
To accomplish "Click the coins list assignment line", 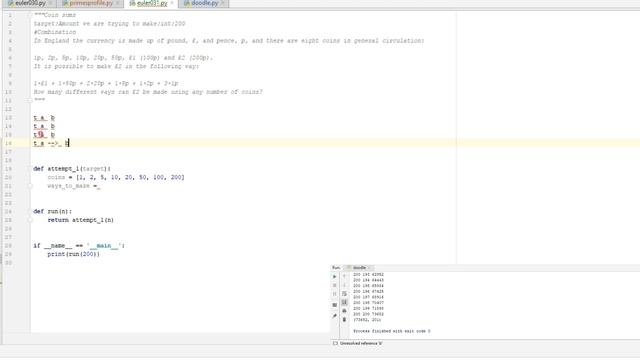I will (x=116, y=177).
